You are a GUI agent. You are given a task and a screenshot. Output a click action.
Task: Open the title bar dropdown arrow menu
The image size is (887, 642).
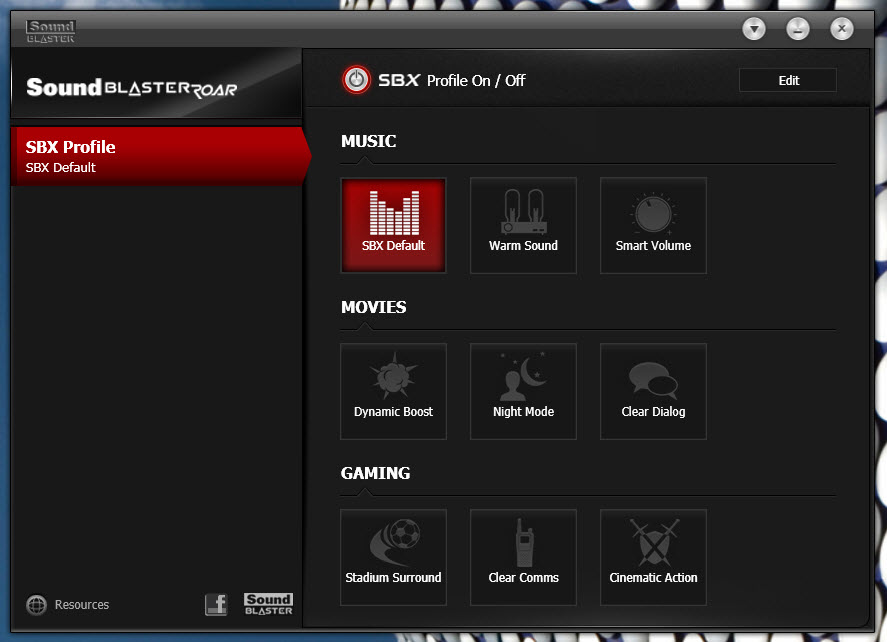pyautogui.click(x=754, y=28)
